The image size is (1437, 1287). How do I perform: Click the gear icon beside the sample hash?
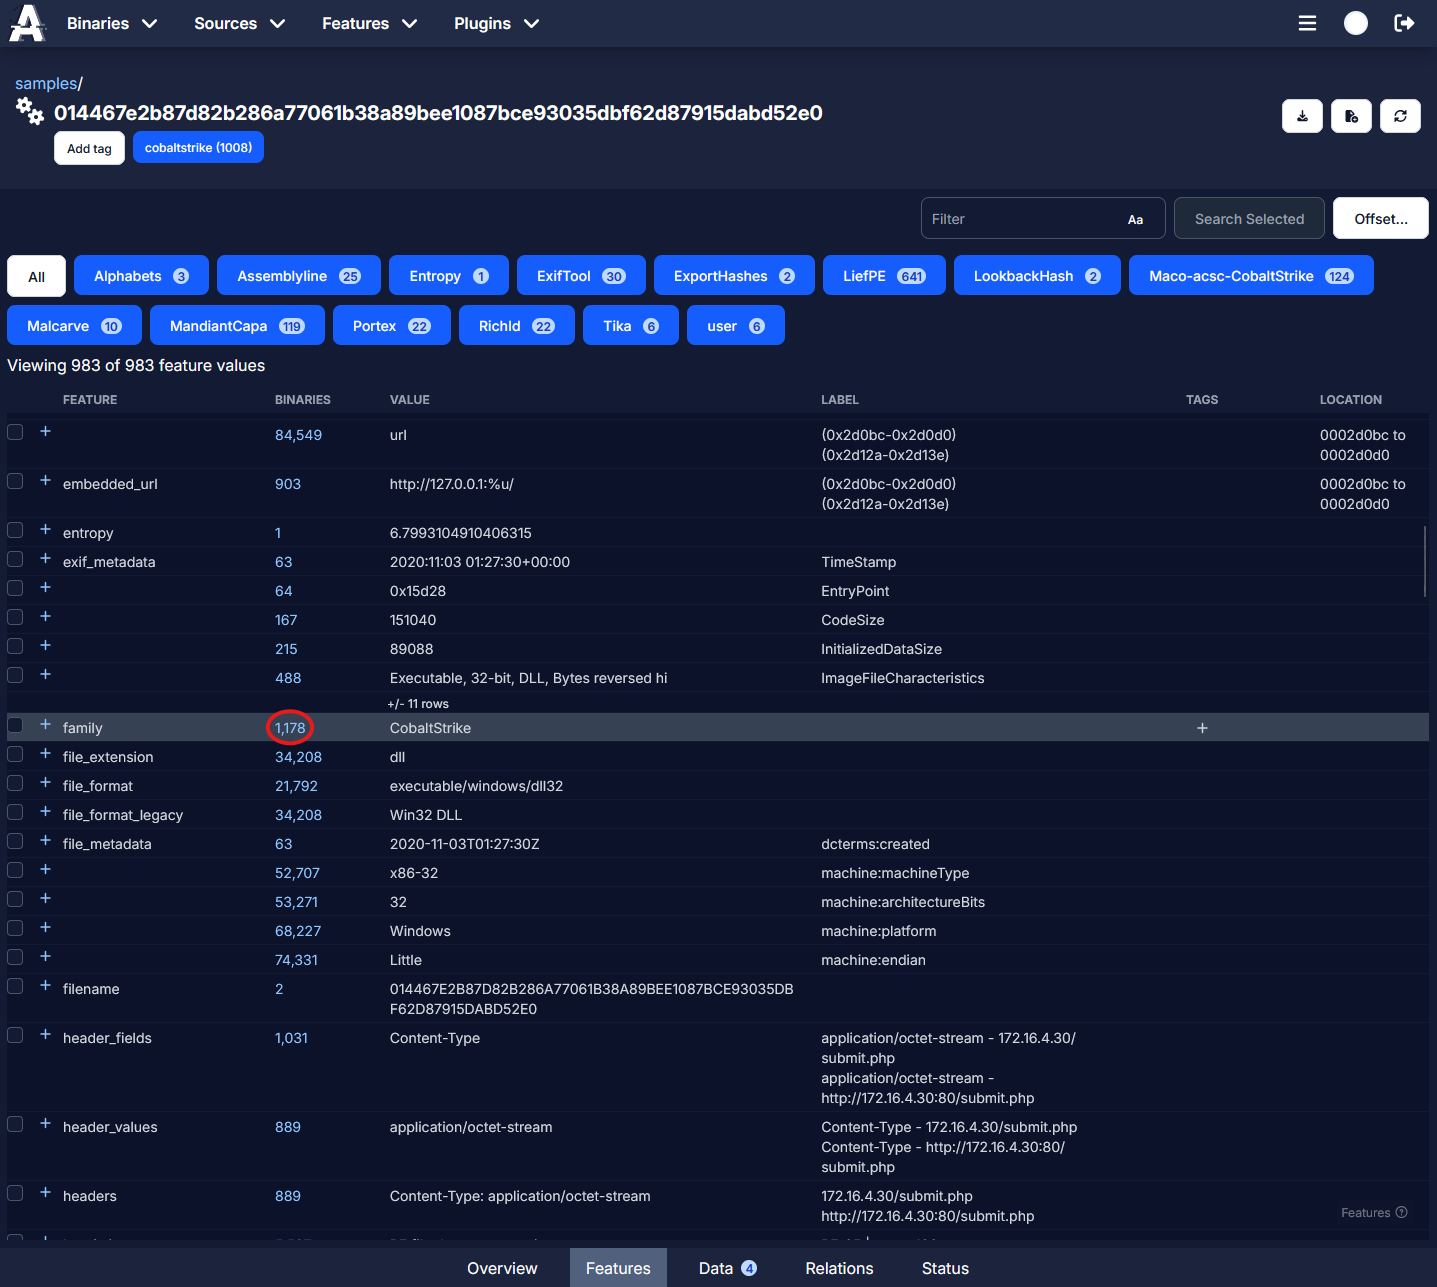pyautogui.click(x=29, y=112)
